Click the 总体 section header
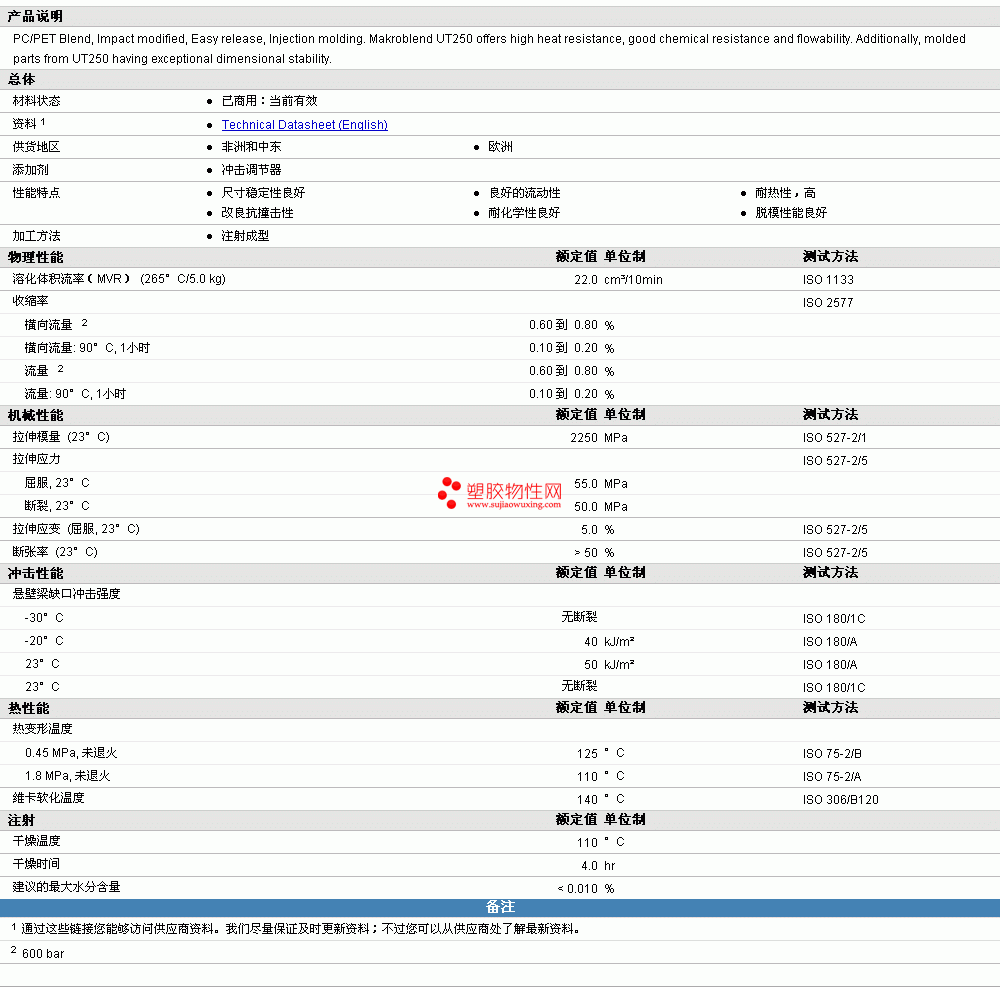 coord(21,80)
